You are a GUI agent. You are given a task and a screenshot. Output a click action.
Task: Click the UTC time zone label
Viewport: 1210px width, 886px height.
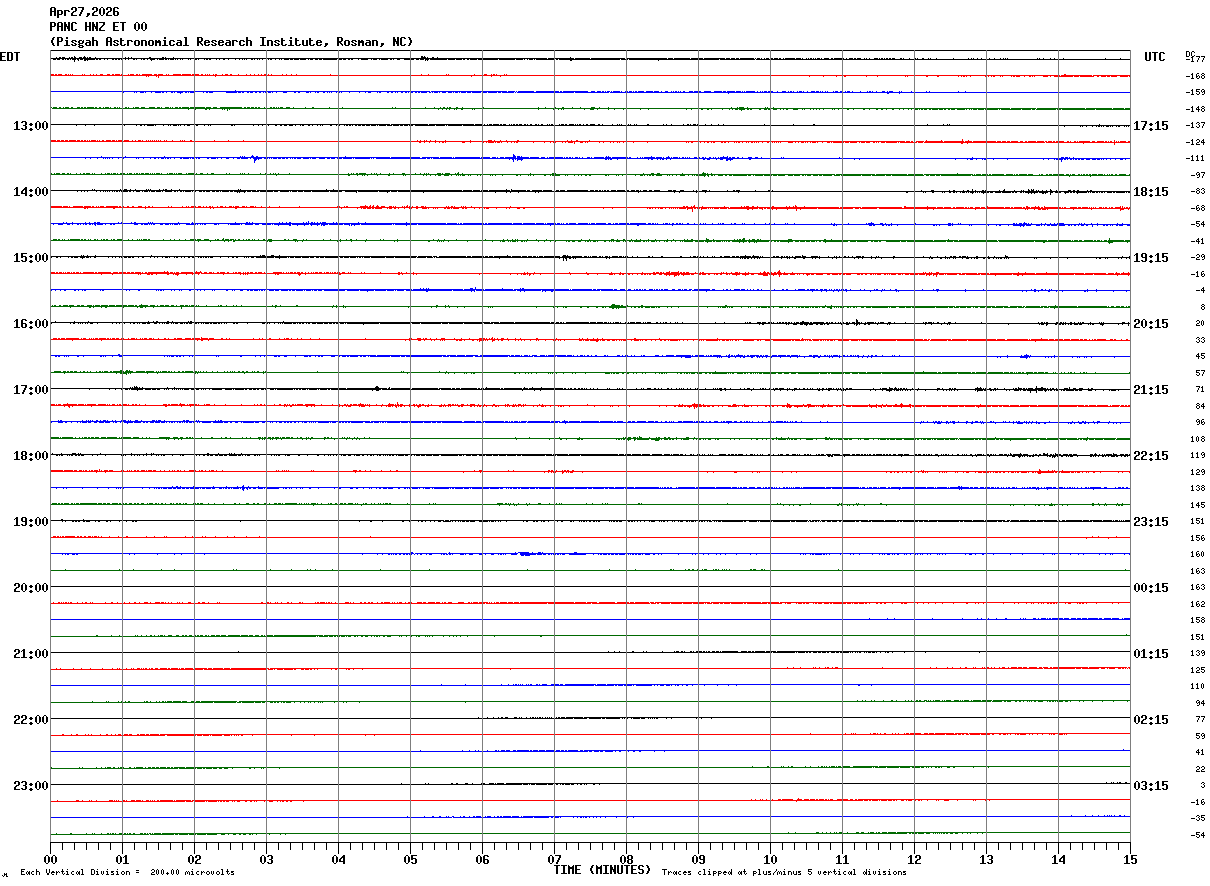point(1155,57)
